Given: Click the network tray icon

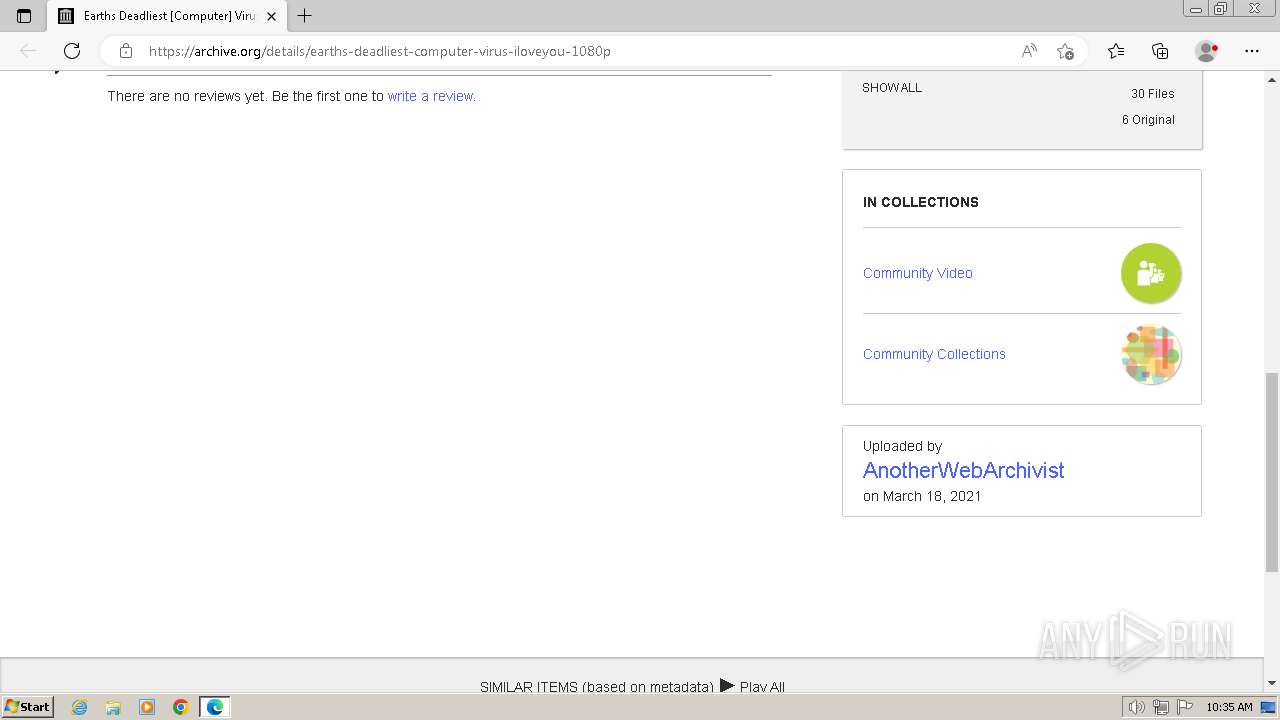Looking at the screenshot, I should click(x=1161, y=707).
